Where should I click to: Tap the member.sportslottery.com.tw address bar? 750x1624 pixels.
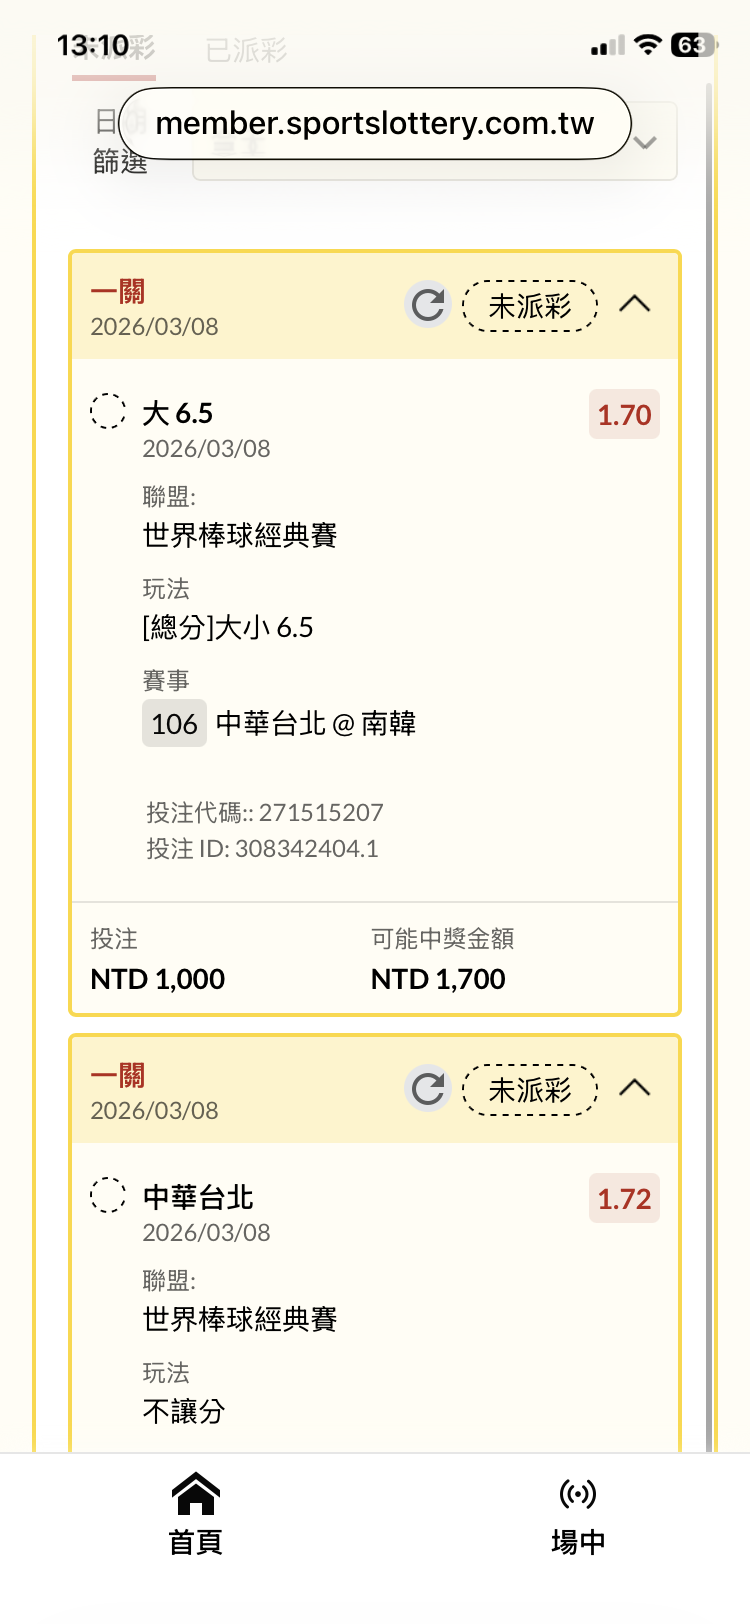(375, 123)
